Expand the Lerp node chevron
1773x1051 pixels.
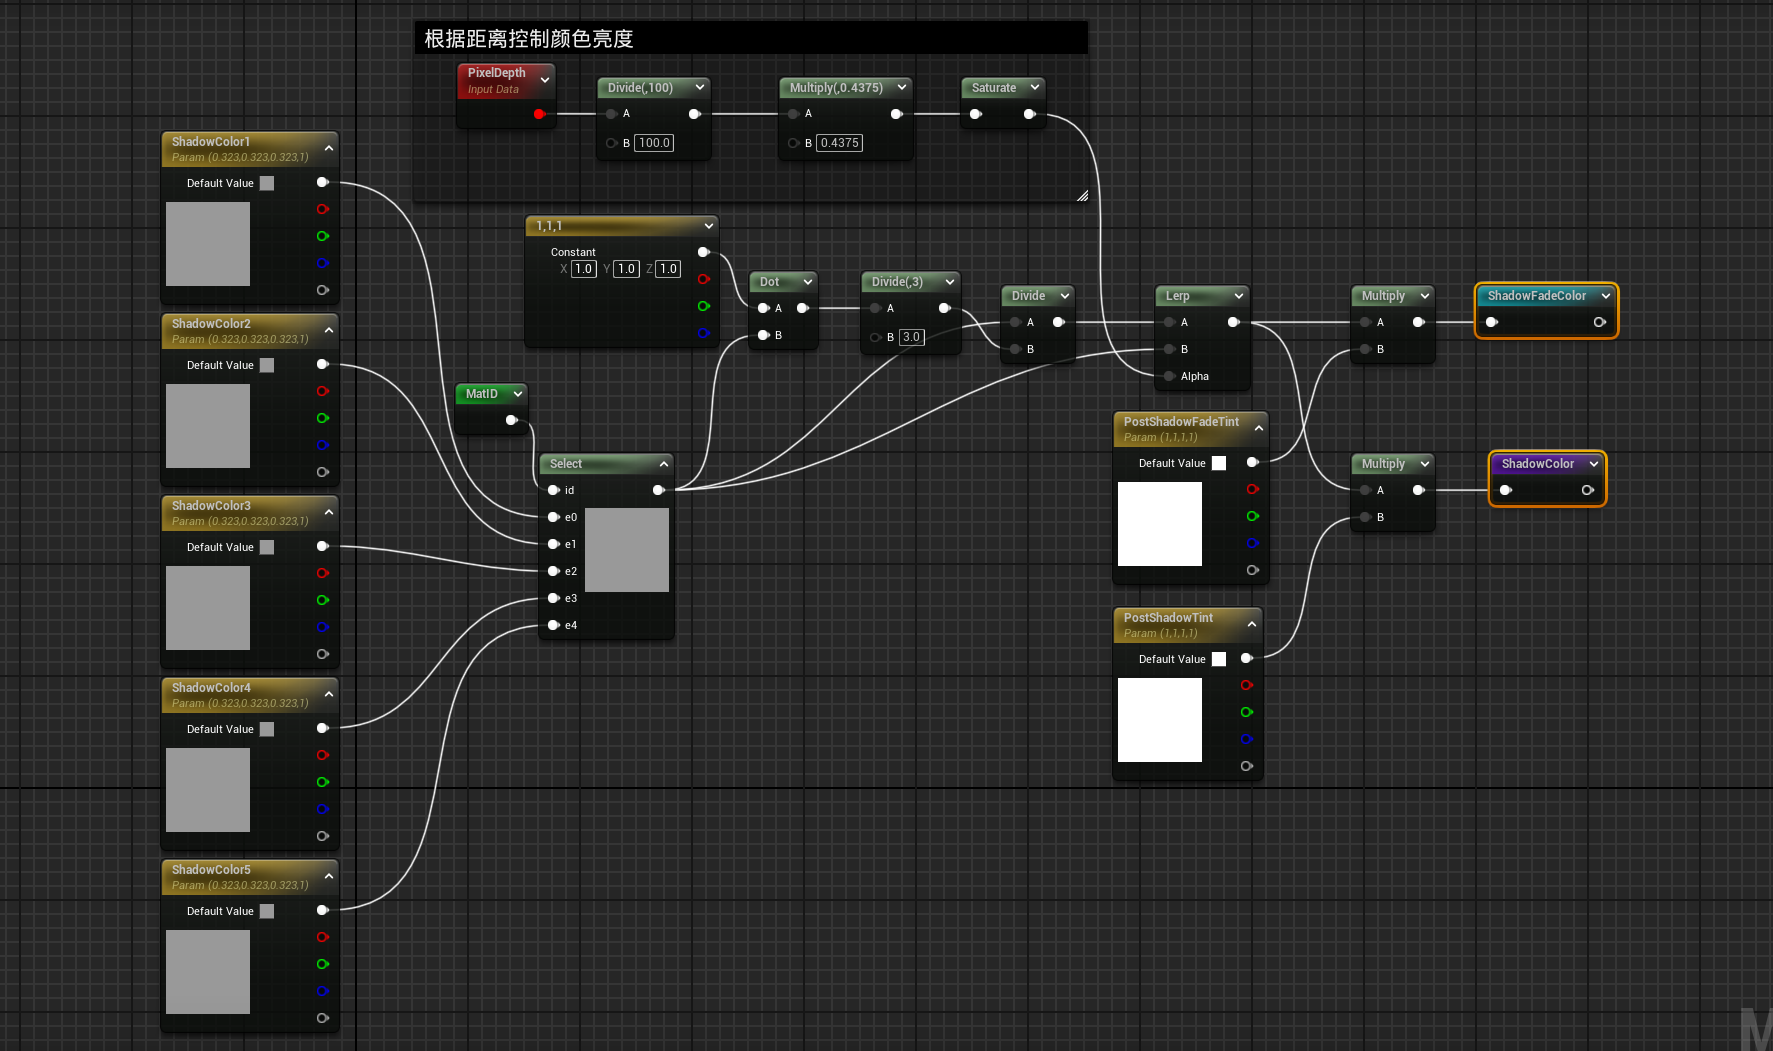1239,296
